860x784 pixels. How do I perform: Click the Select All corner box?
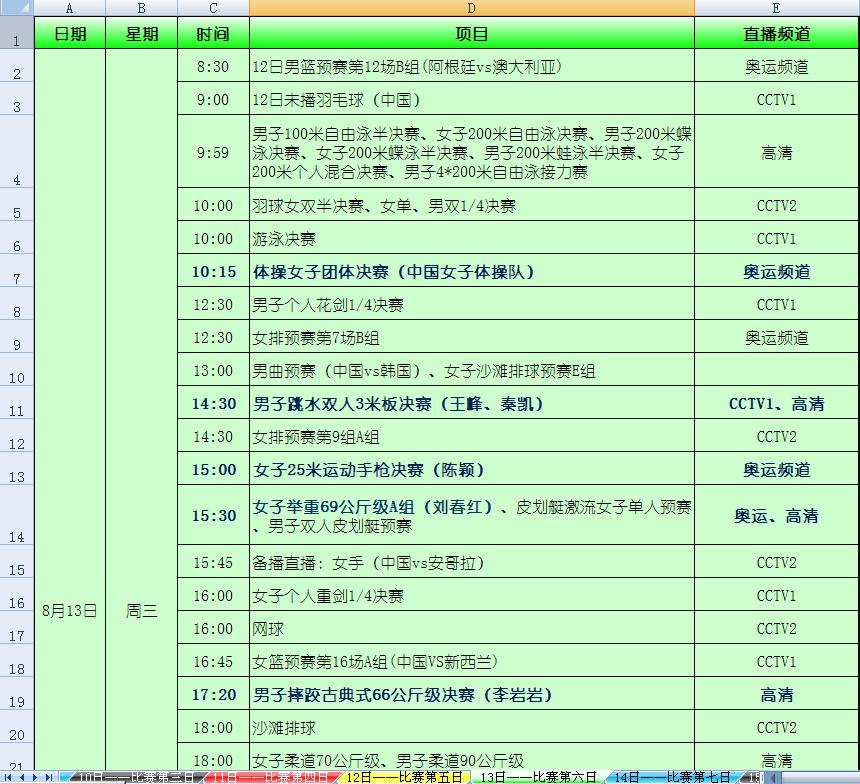16,8
